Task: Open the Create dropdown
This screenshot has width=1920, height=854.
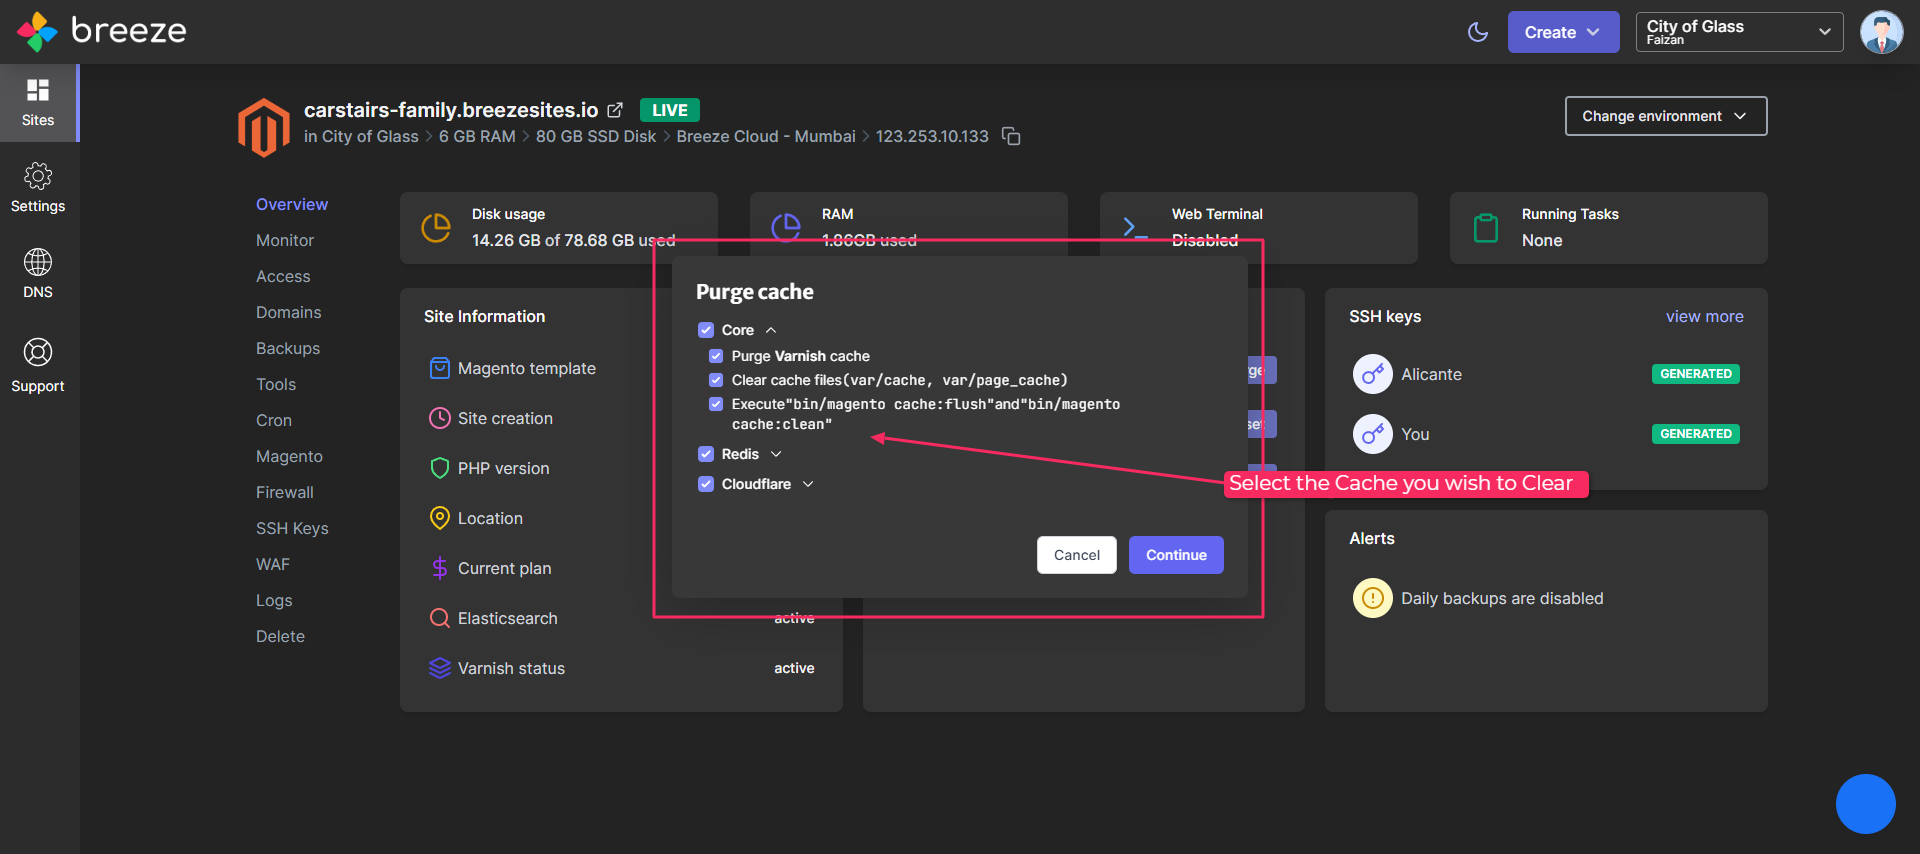Action: [1563, 32]
